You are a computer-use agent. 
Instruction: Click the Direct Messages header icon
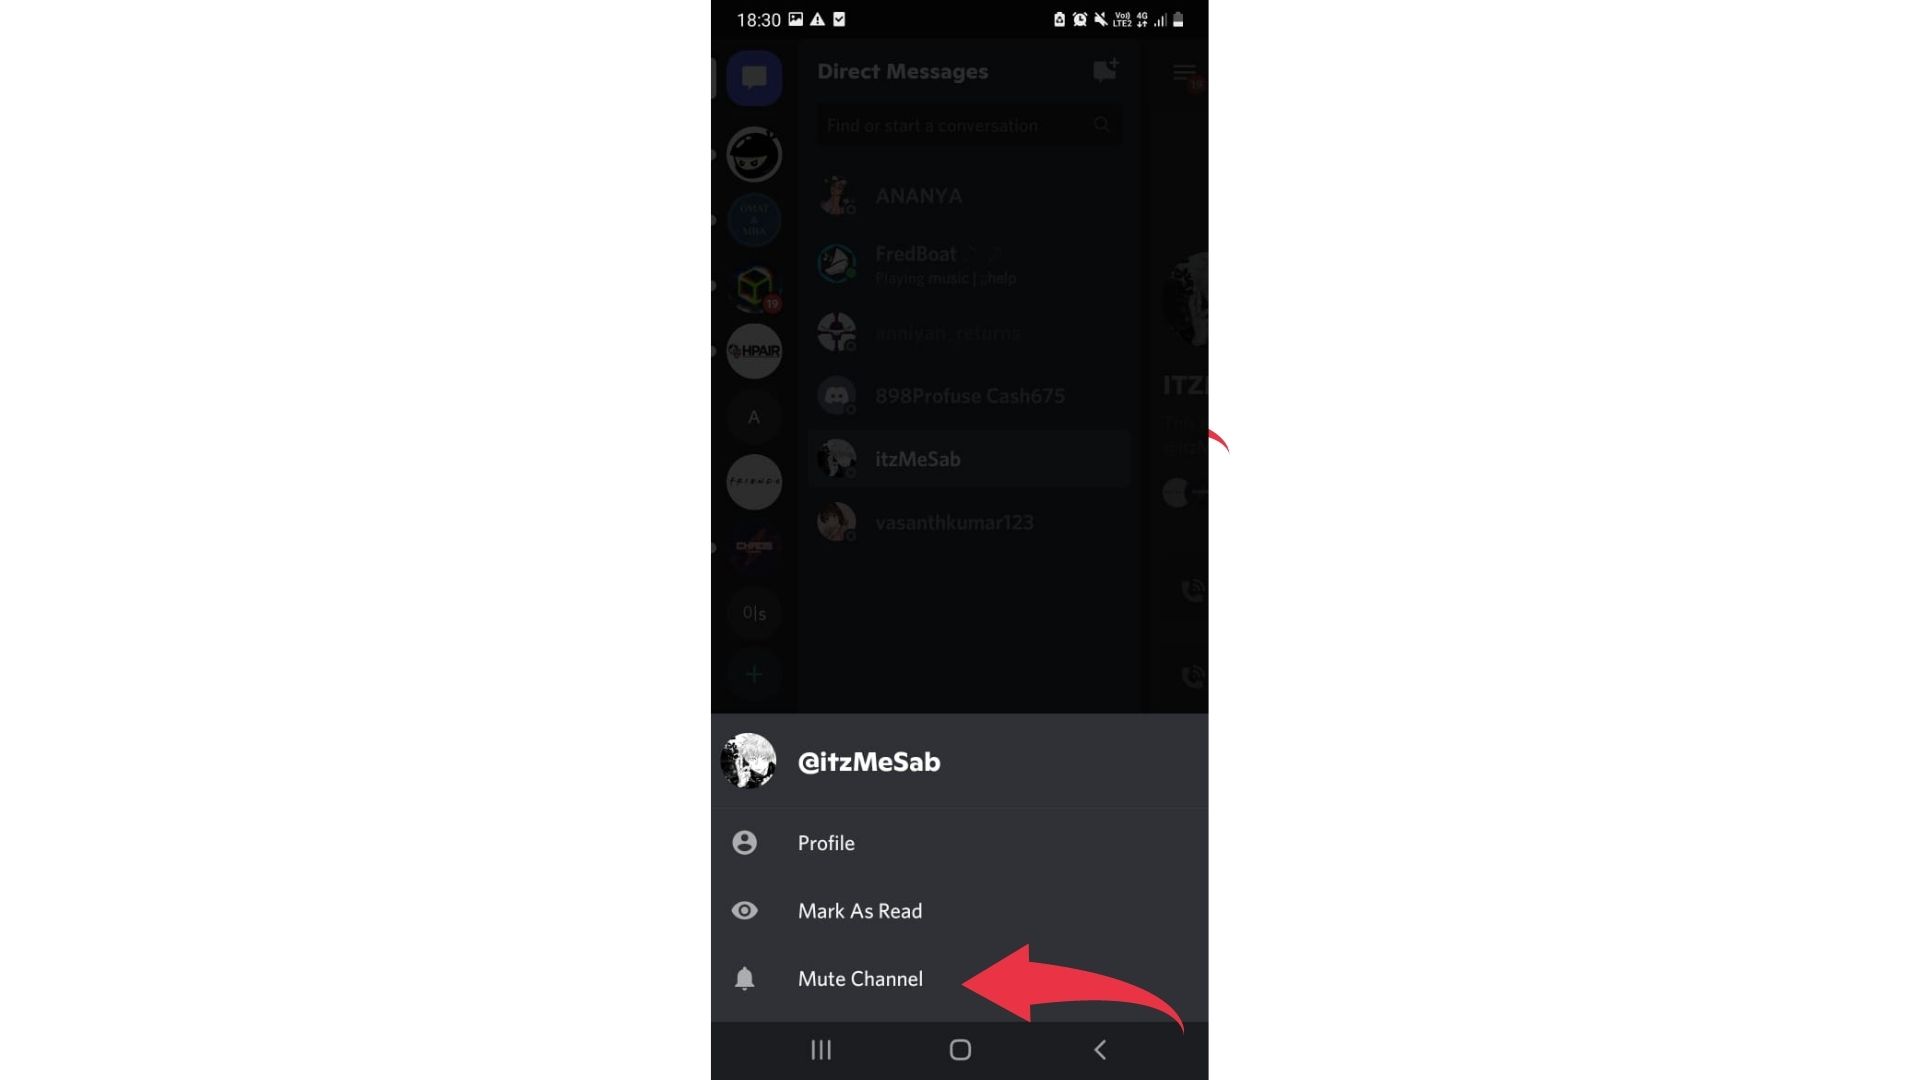pyautogui.click(x=1105, y=69)
